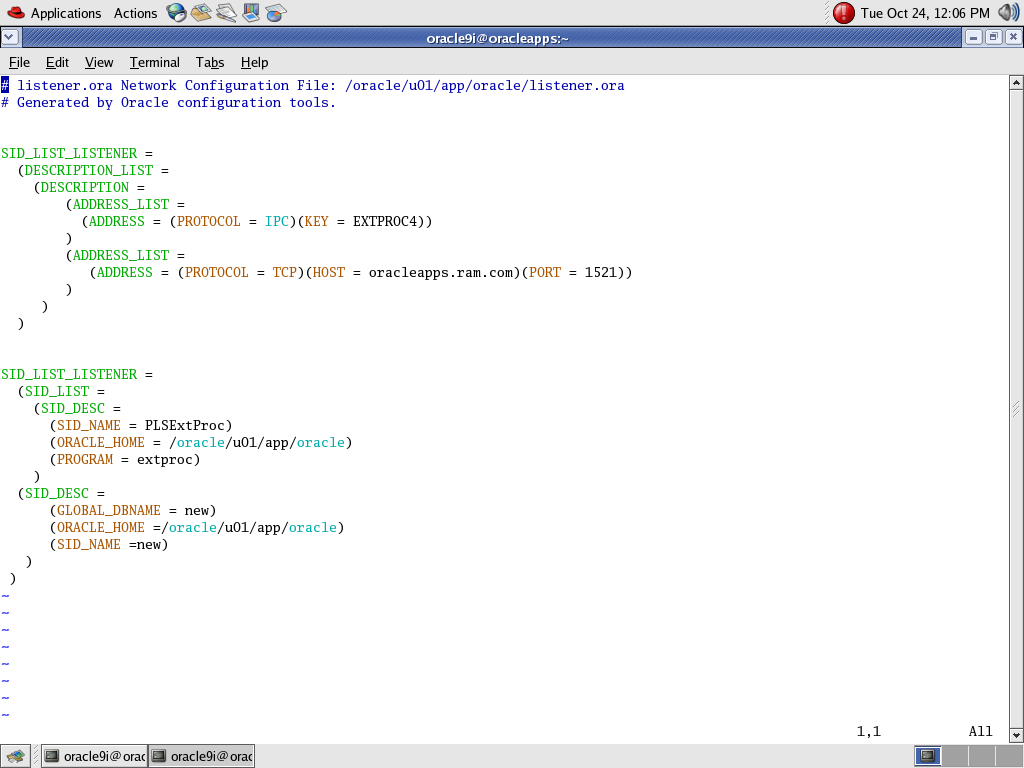This screenshot has height=768, width=1024.
Task: Click the '(SID_LIST =' line
Action: point(61,391)
